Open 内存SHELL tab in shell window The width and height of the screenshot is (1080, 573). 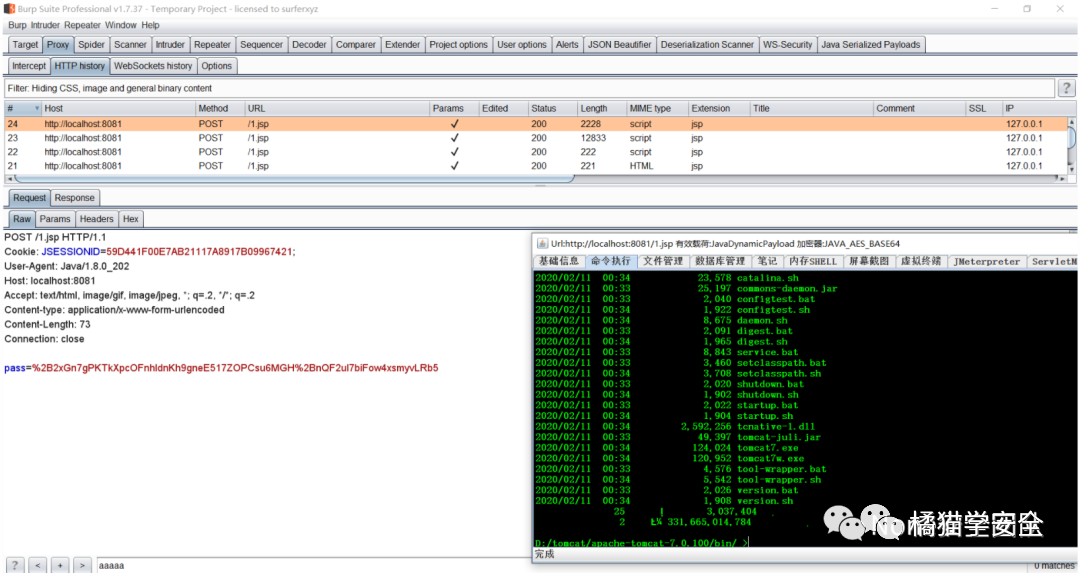(813, 262)
